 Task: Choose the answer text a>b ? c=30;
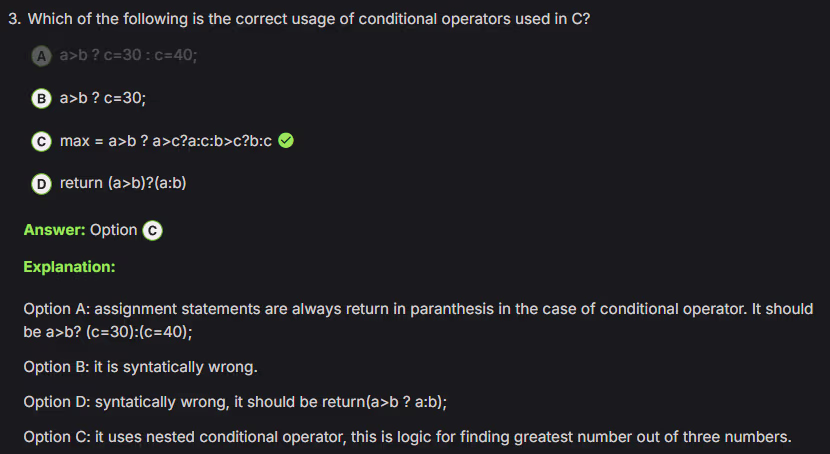(x=103, y=98)
